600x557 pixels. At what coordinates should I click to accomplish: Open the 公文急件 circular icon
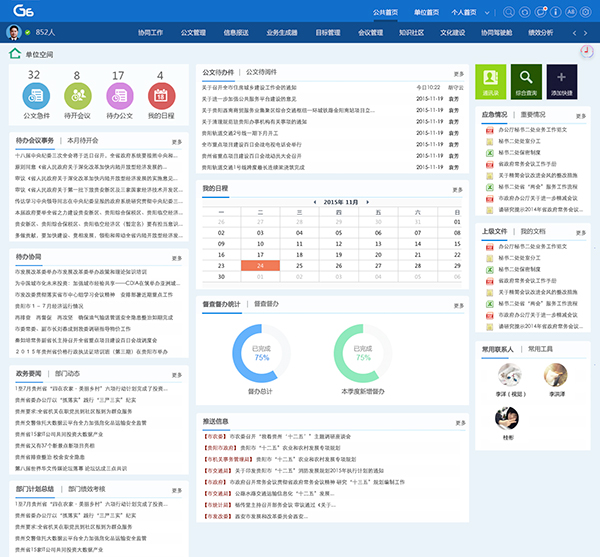pyautogui.click(x=36, y=96)
